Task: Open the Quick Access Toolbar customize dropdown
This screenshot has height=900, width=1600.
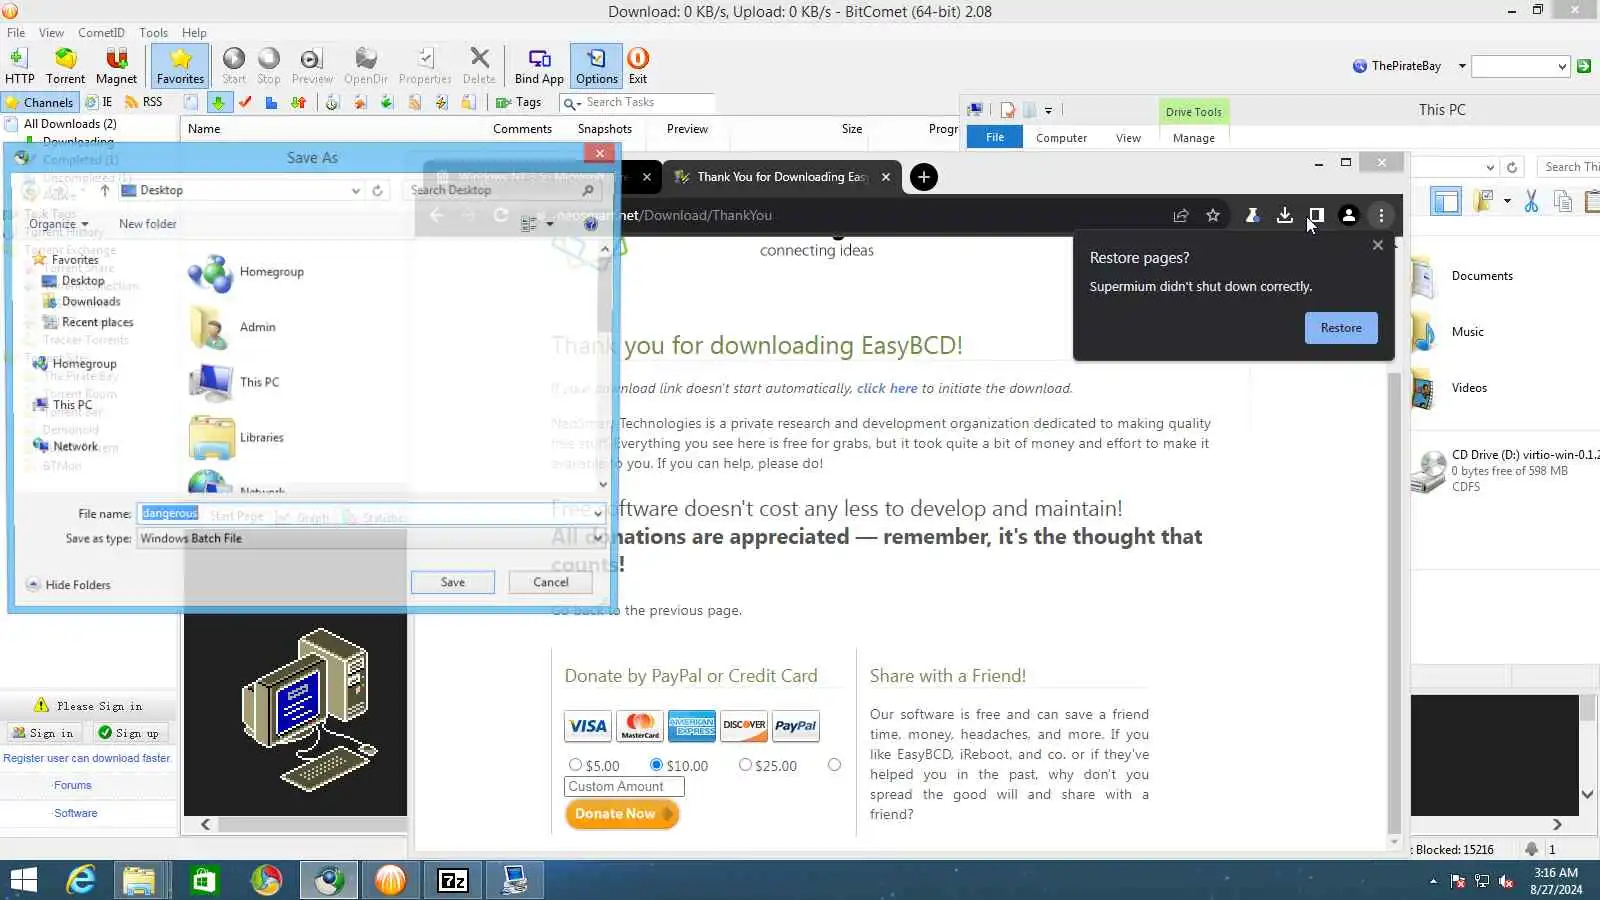Action: click(1048, 110)
